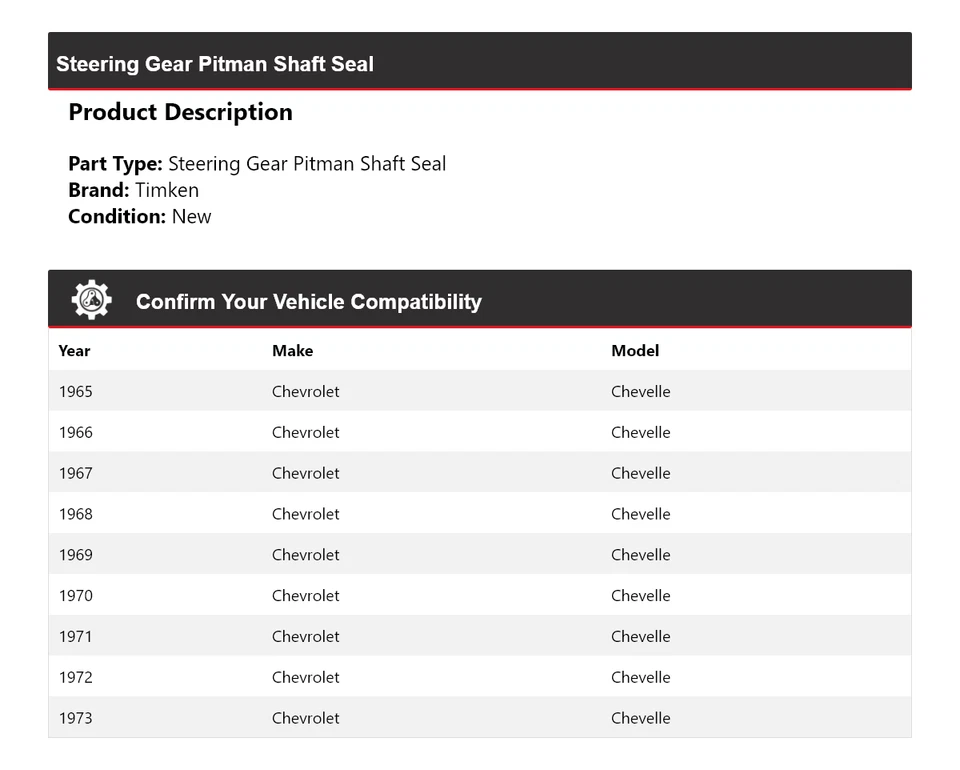960x770 pixels.
Task: Click the Make column header
Action: pos(292,351)
